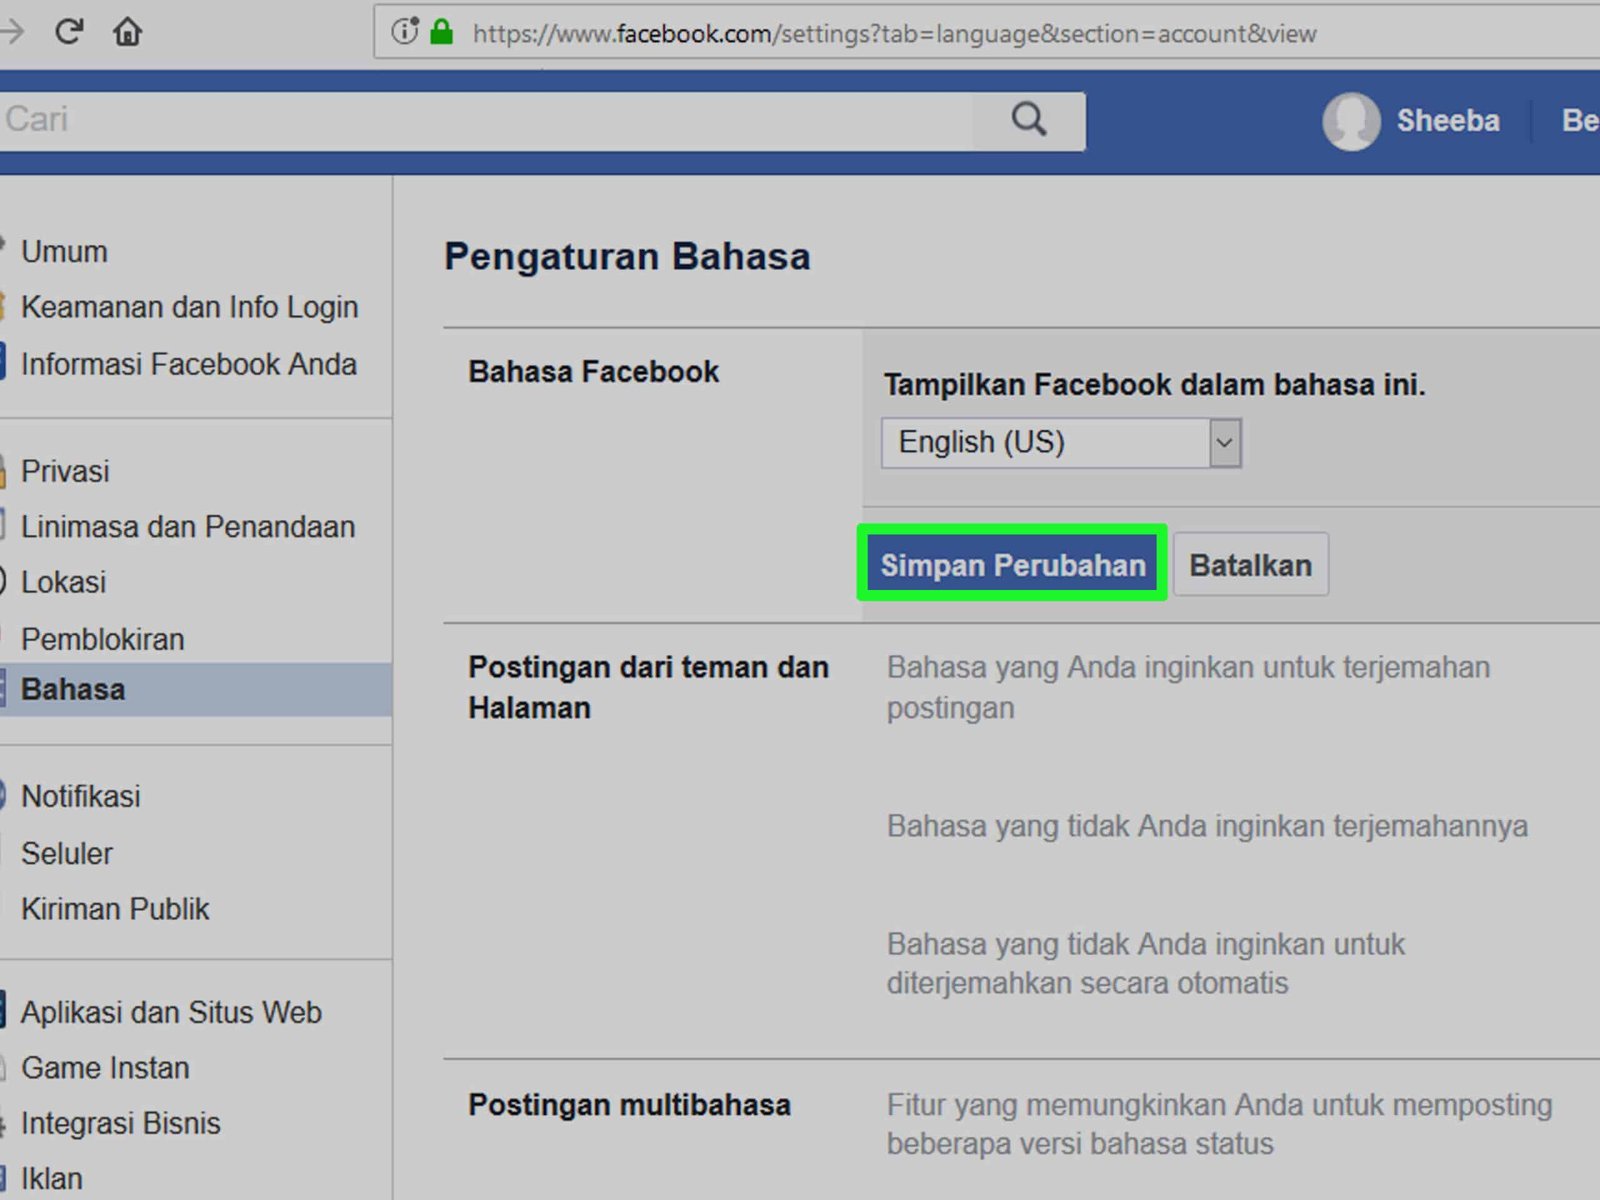The width and height of the screenshot is (1600, 1200).
Task: Open the language dropdown showing English (US)
Action: click(x=1061, y=442)
